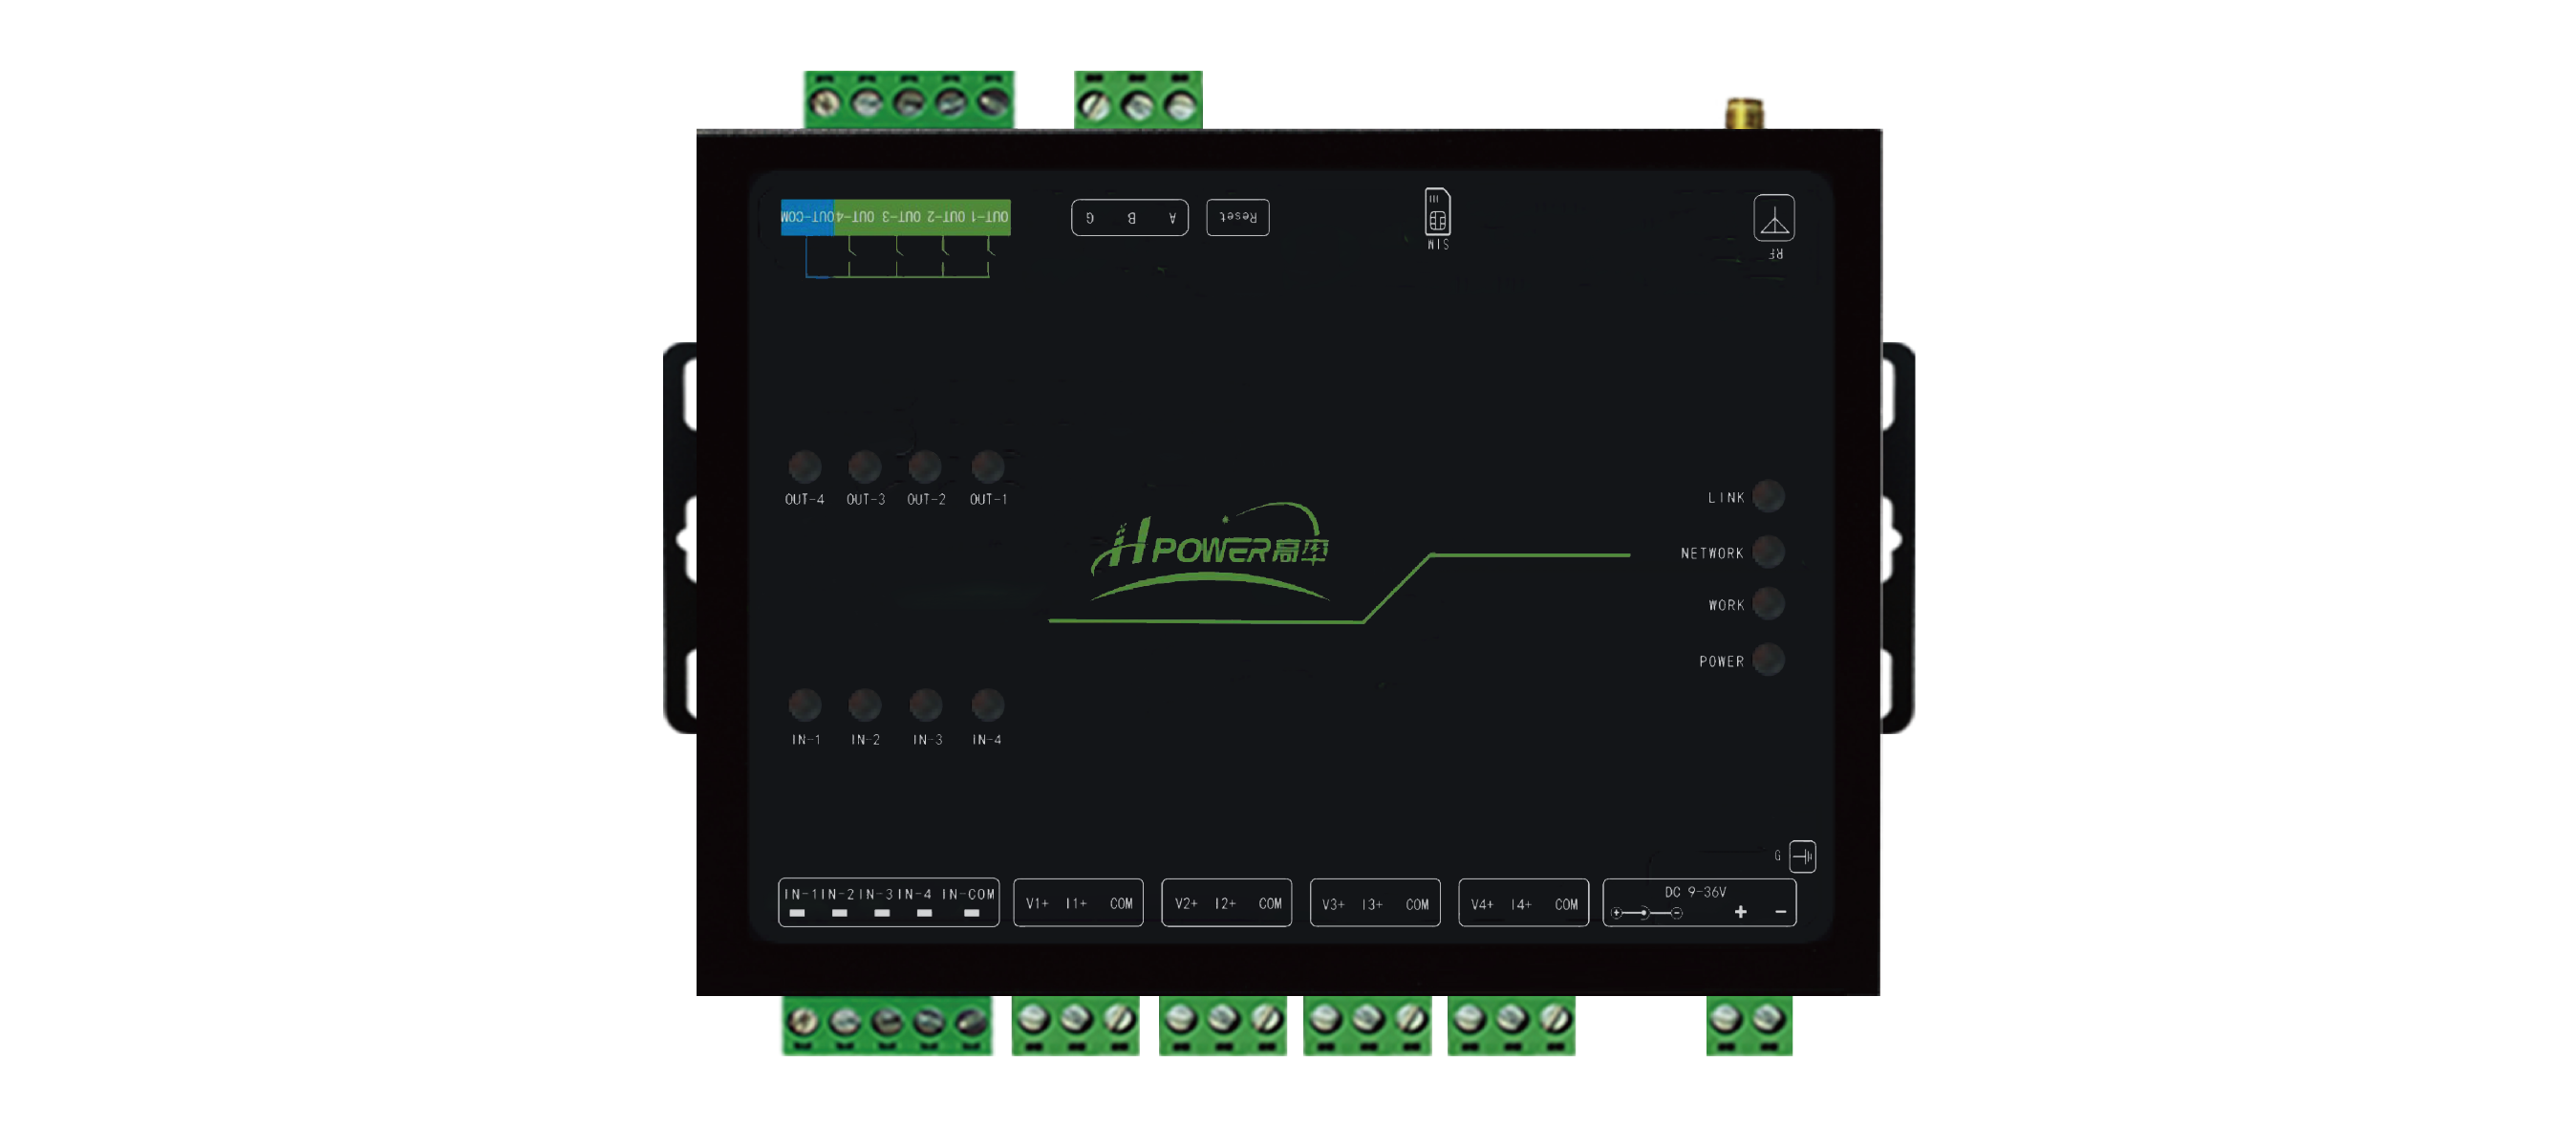This screenshot has height=1127, width=2576.
Task: Click the IN-COM label text
Action: tap(968, 894)
